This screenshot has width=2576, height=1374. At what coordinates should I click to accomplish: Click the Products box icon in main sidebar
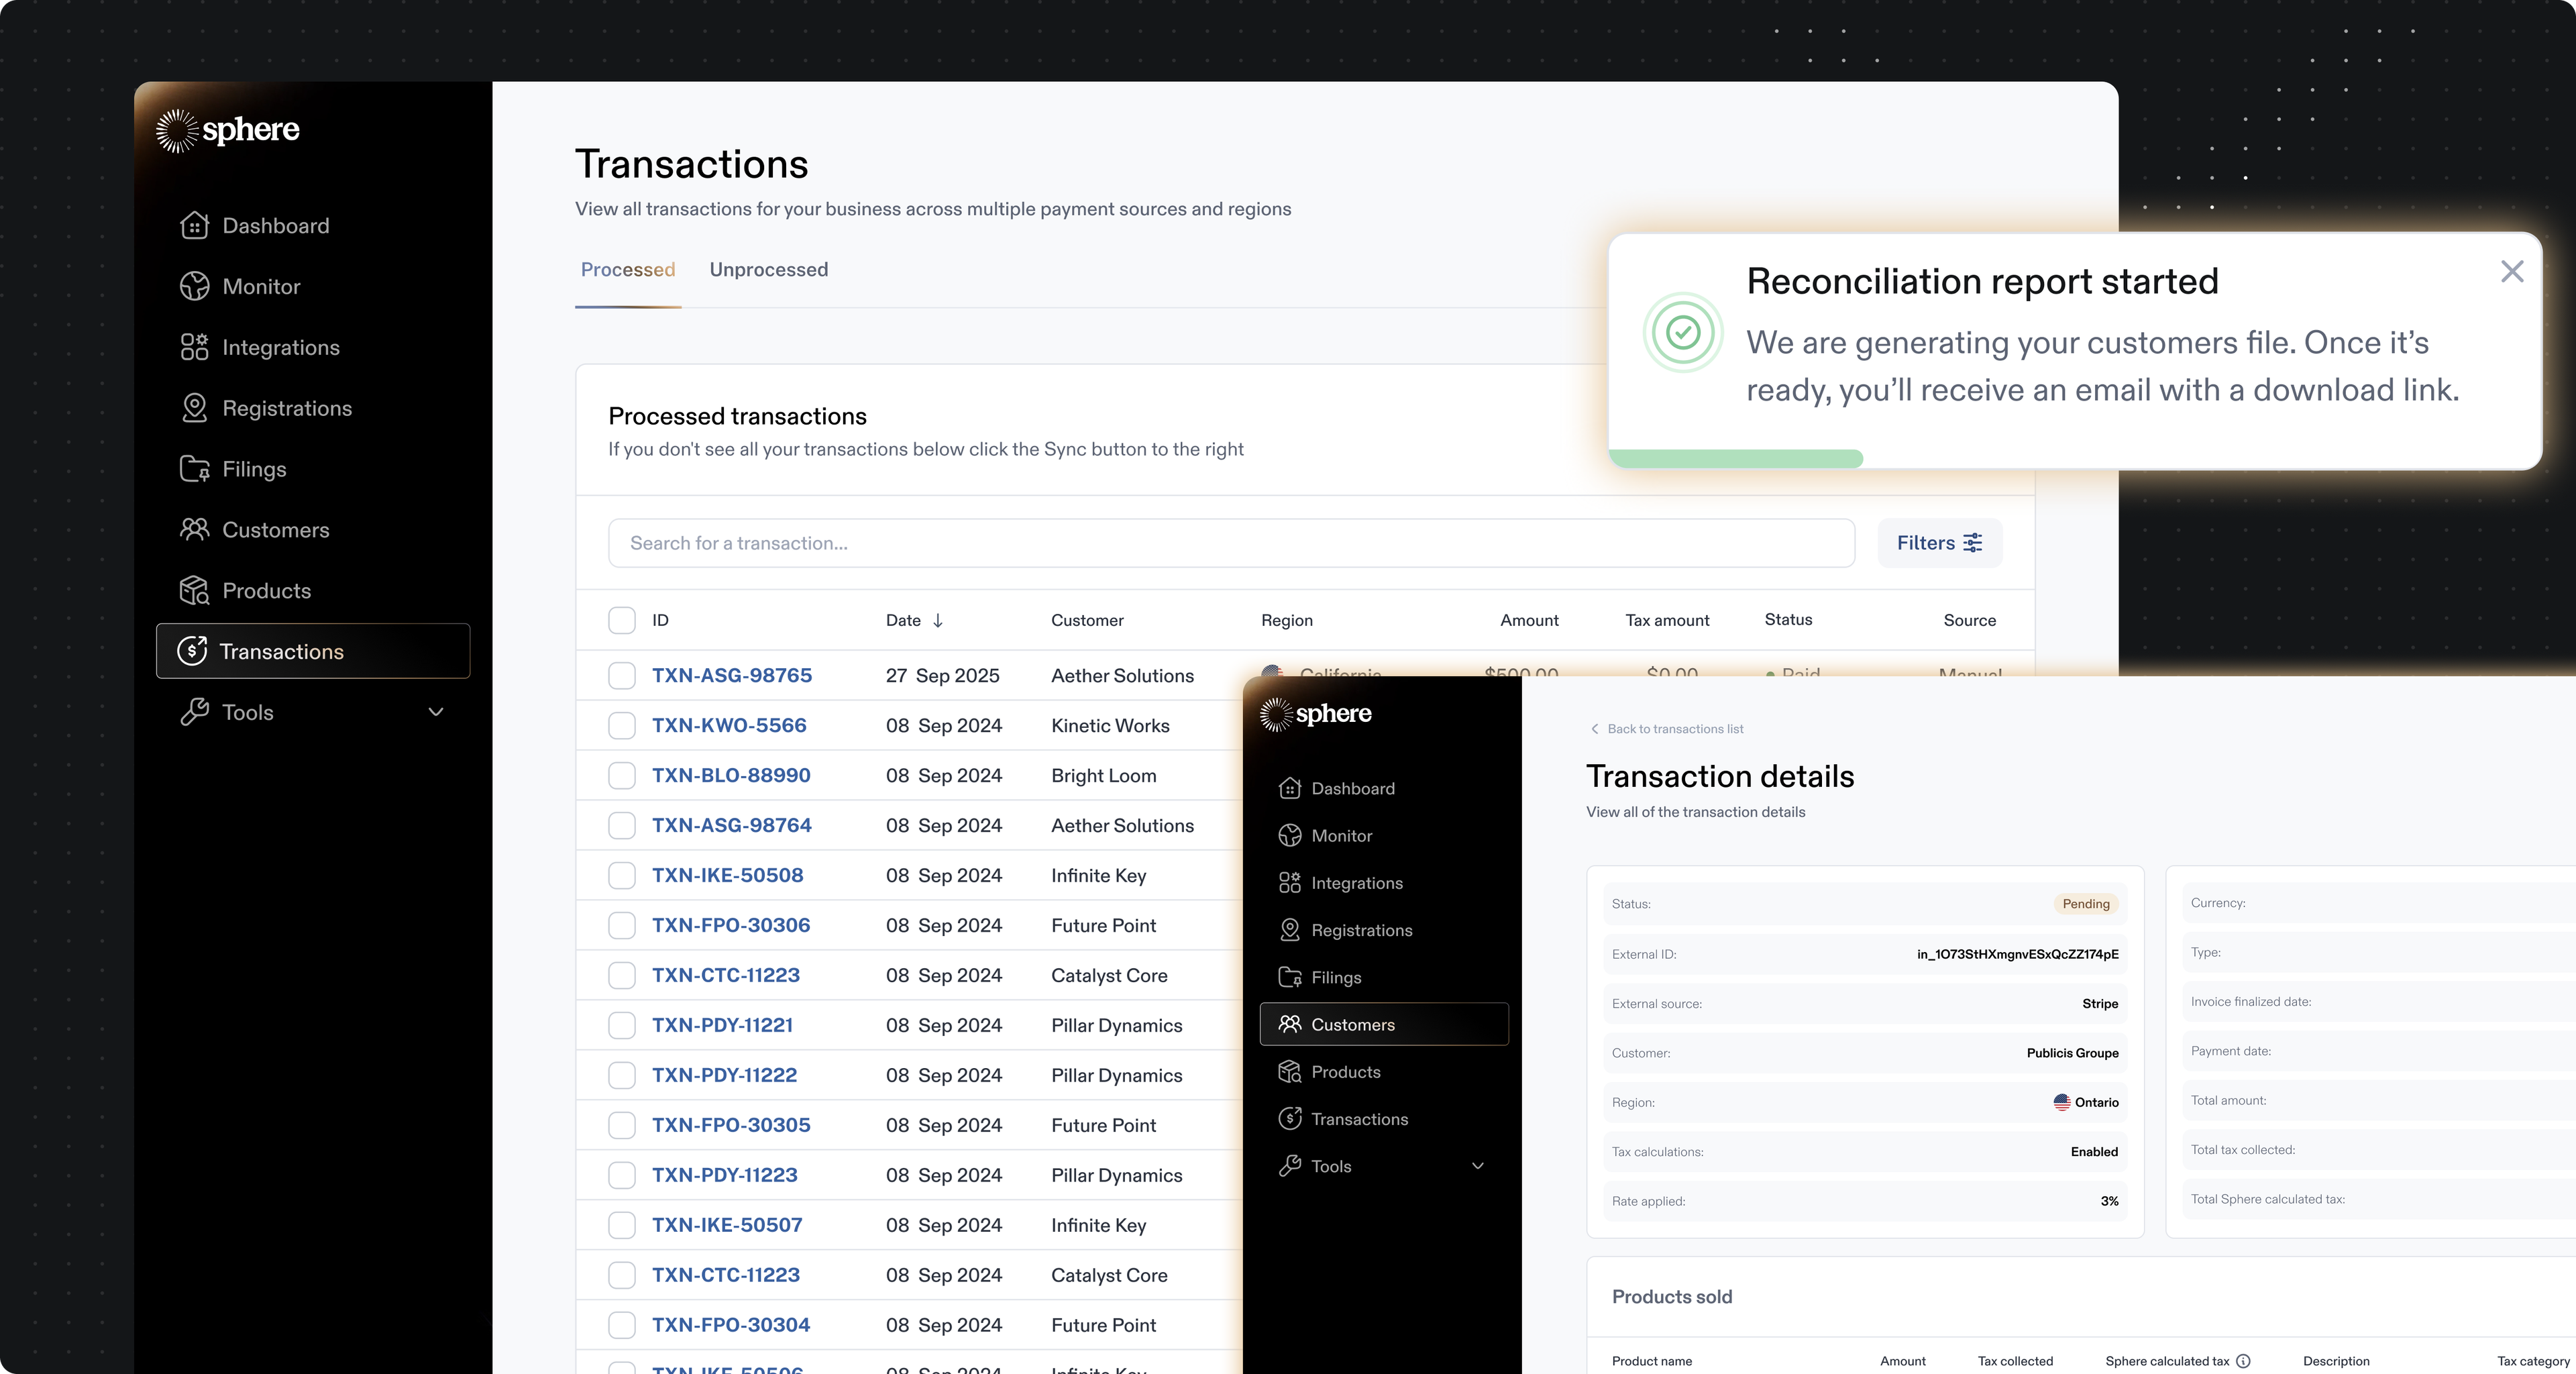pos(194,591)
